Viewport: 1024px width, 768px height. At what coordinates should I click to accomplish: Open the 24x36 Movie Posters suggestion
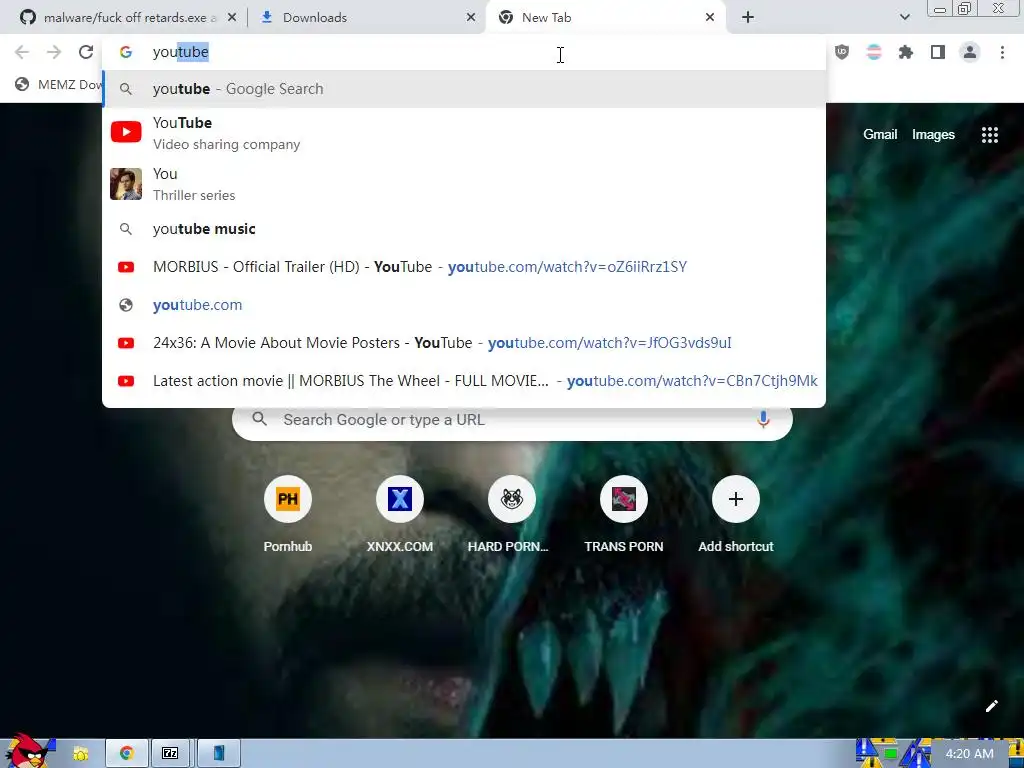tap(464, 343)
